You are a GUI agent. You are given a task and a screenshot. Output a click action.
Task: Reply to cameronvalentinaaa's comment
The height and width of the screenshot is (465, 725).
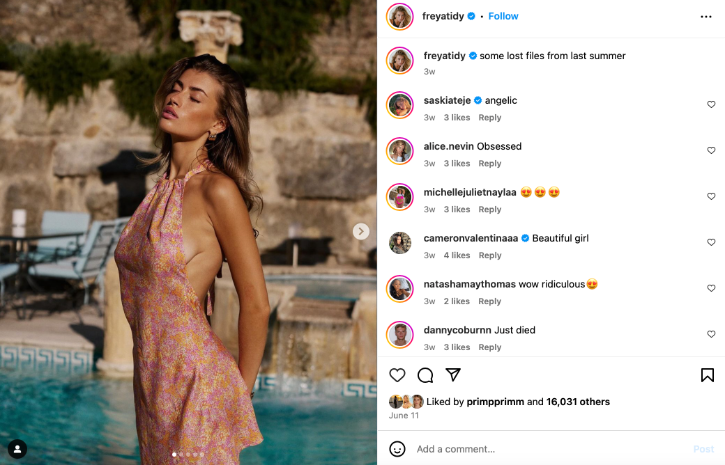point(490,255)
